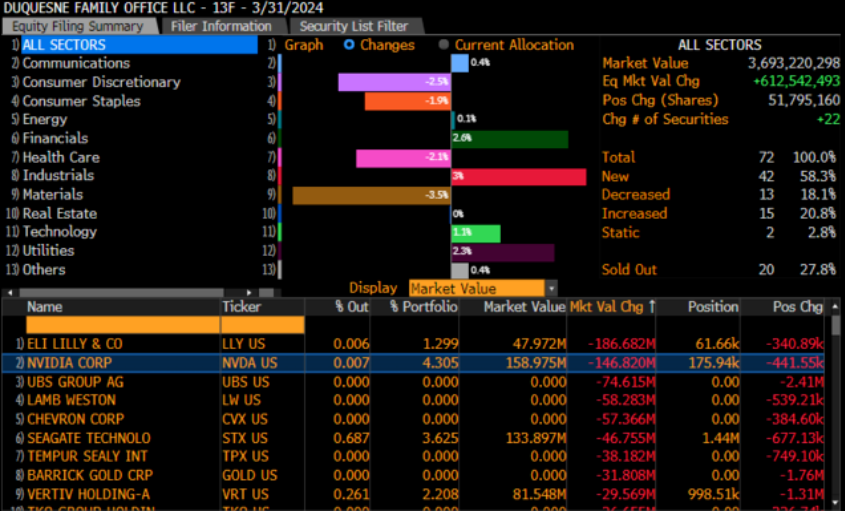Click the Financials 2.6% green bar

(x=510, y=138)
